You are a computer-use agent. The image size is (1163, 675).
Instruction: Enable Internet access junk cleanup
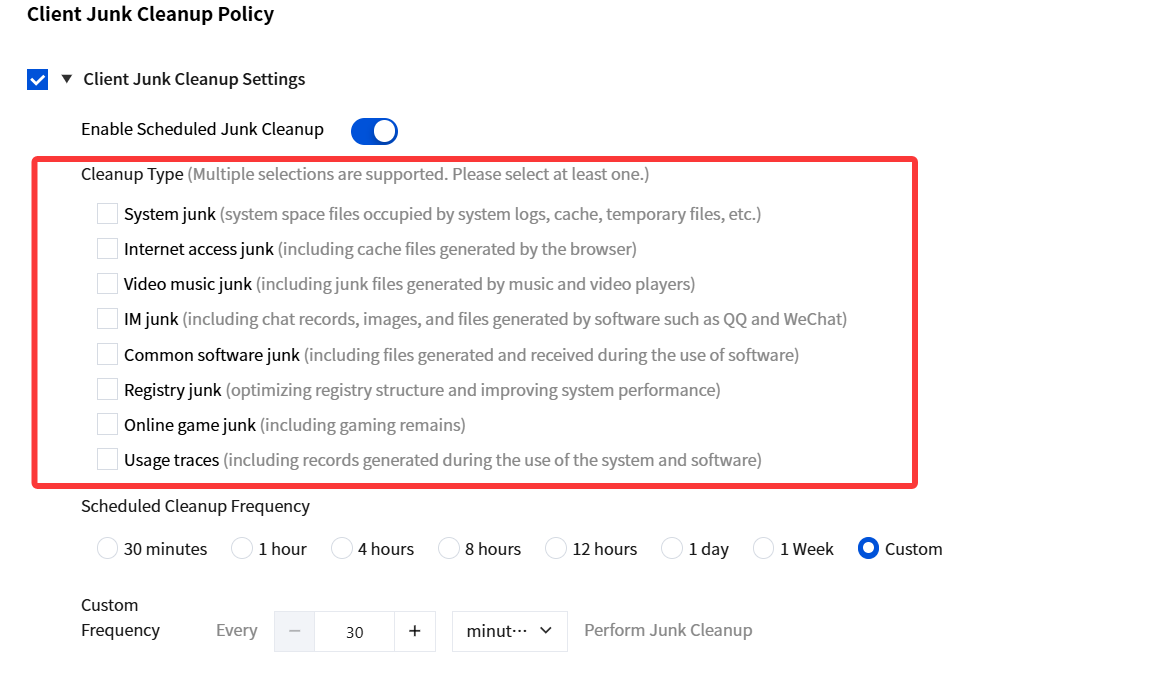tap(108, 248)
